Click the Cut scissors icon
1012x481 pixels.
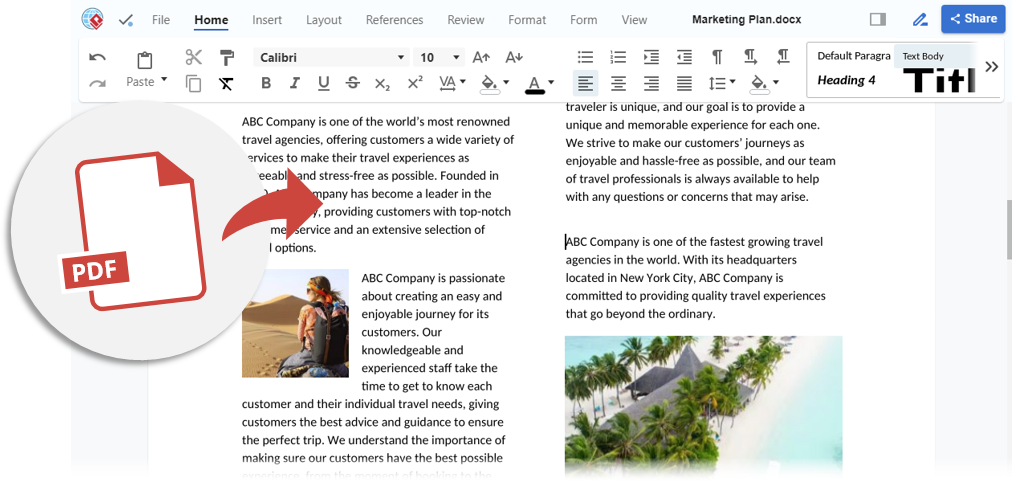click(194, 58)
